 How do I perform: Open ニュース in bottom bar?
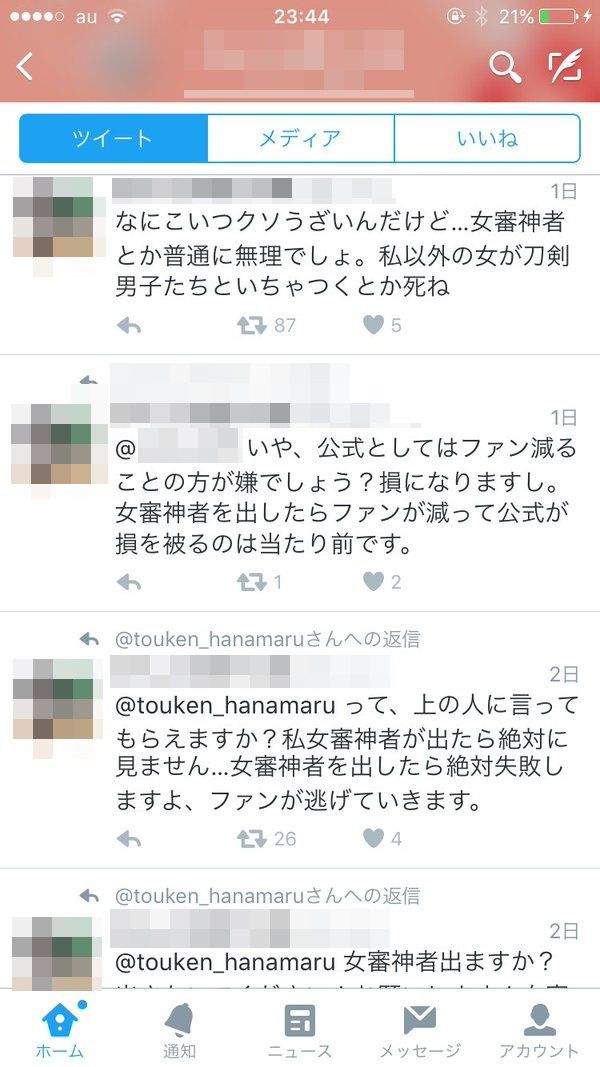pyautogui.click(x=300, y=1029)
